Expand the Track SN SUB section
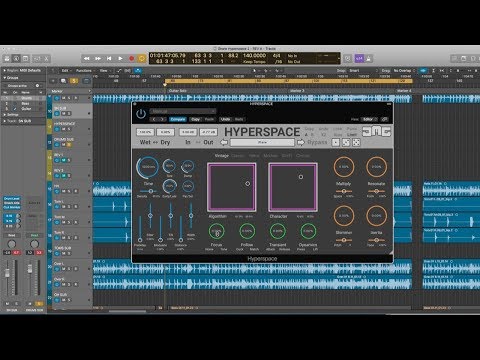Viewport: 480px width, 360px height. click(4, 121)
